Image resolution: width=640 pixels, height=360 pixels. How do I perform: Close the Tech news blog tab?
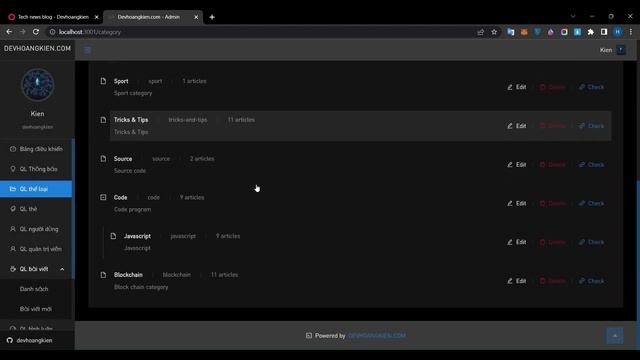(x=97, y=17)
